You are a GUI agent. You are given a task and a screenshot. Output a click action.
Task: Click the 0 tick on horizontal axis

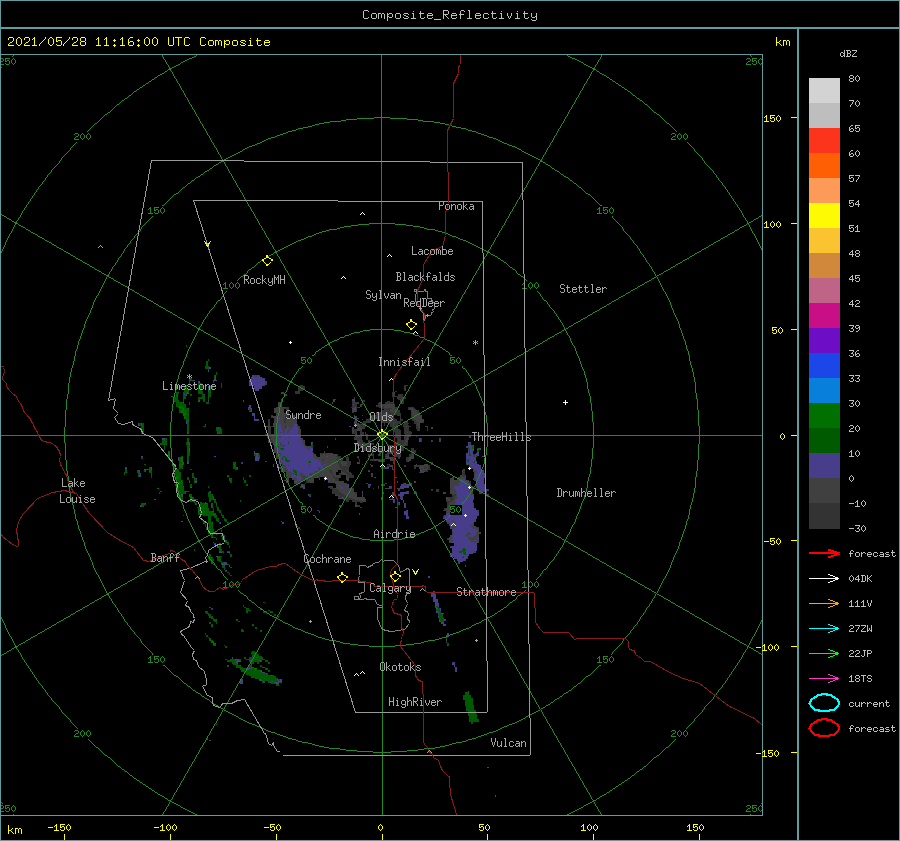381,828
